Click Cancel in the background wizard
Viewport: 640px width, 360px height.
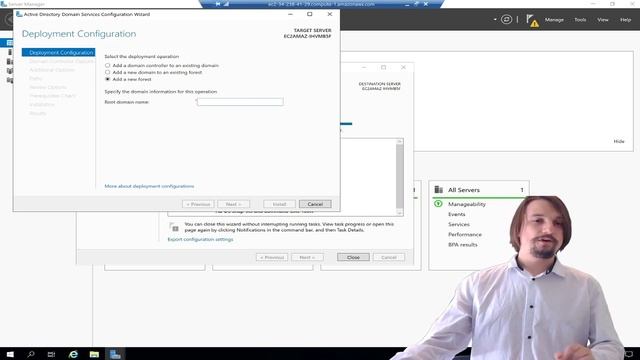(389, 257)
